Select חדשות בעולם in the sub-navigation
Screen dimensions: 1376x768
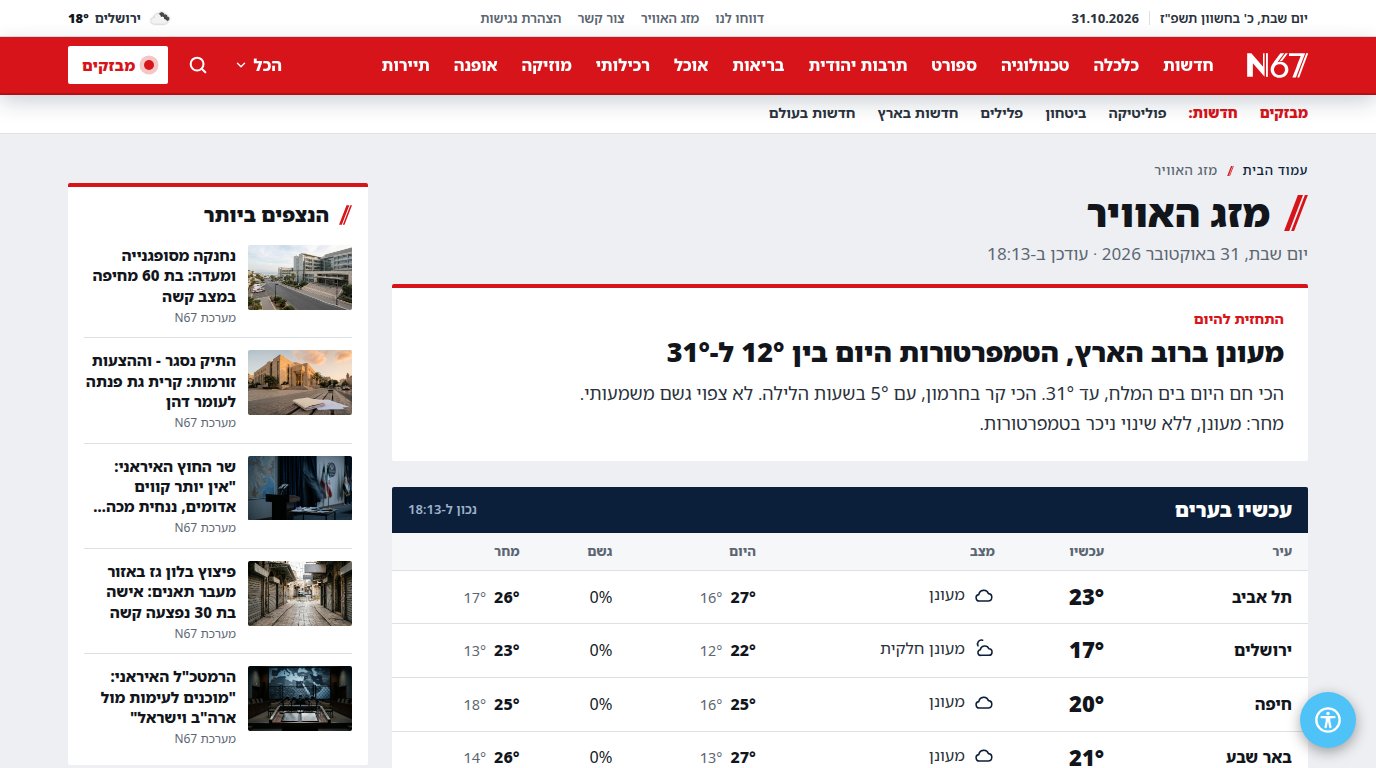[812, 113]
